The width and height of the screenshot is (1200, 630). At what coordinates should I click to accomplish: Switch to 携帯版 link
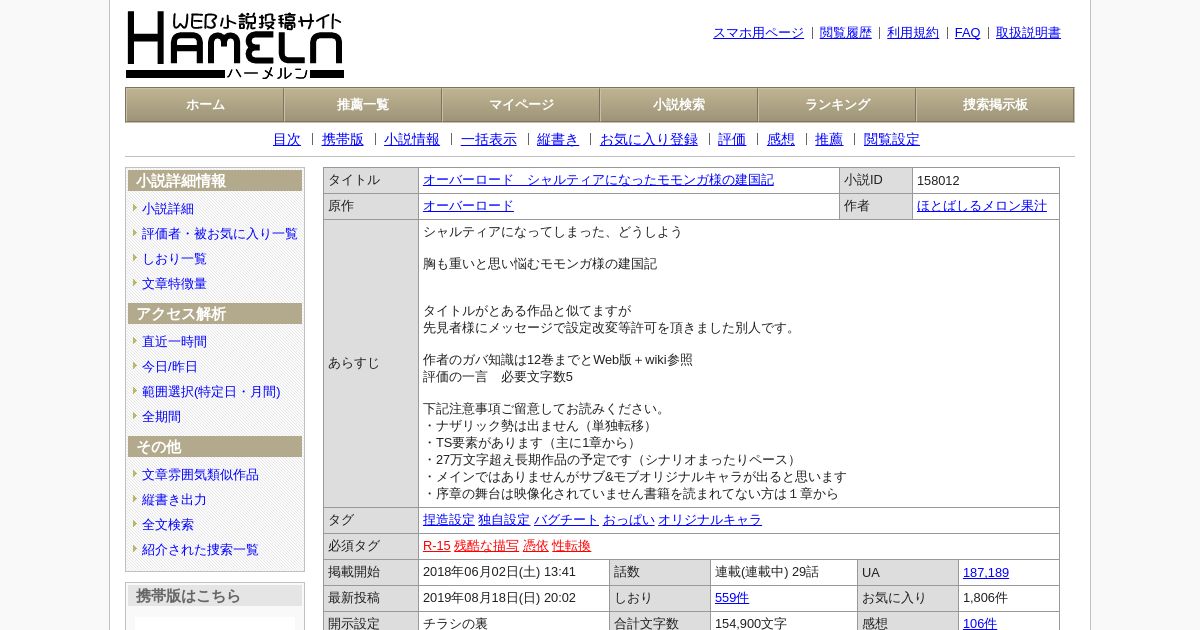click(343, 140)
